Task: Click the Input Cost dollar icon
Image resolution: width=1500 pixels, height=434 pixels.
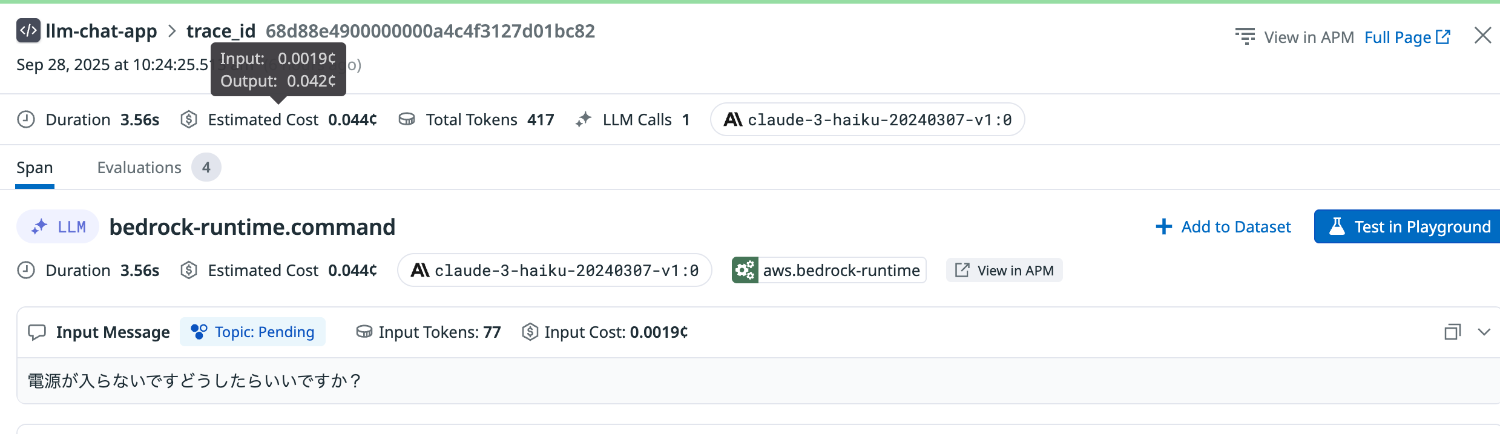Action: tap(530, 332)
